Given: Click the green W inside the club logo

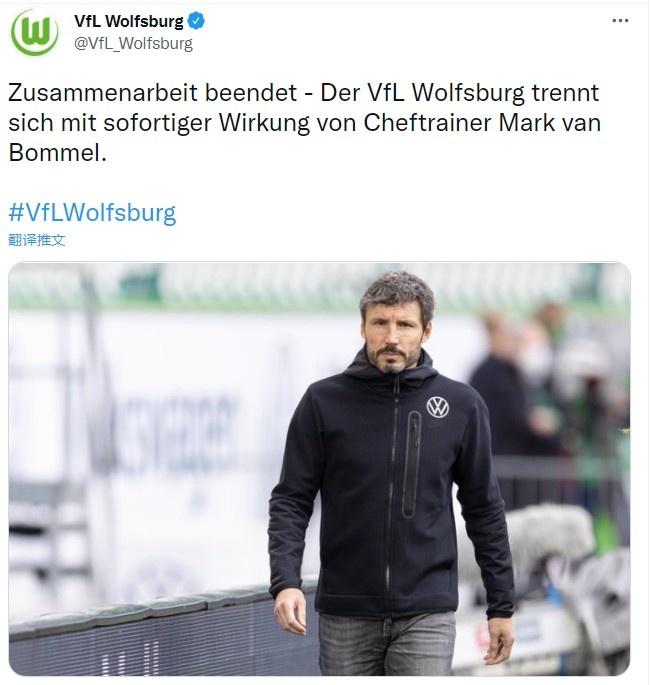Looking at the screenshot, I should 35,33.
